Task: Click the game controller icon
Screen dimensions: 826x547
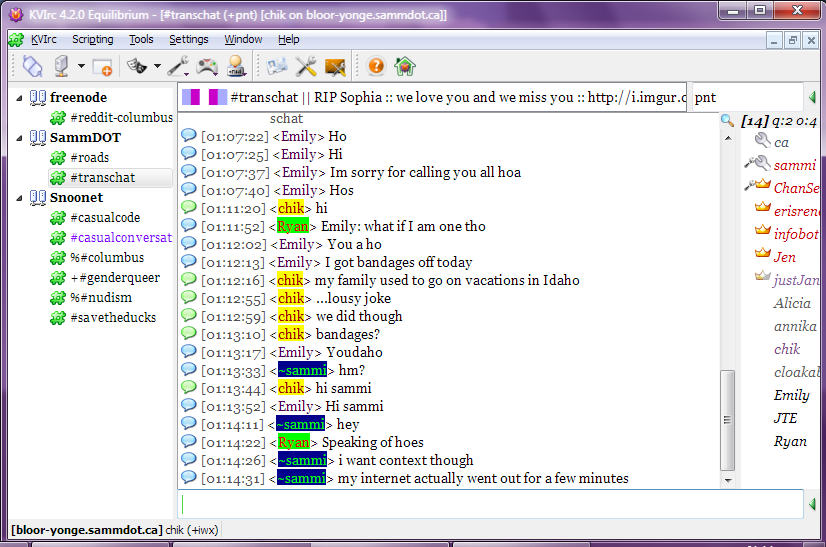Action: point(207,66)
